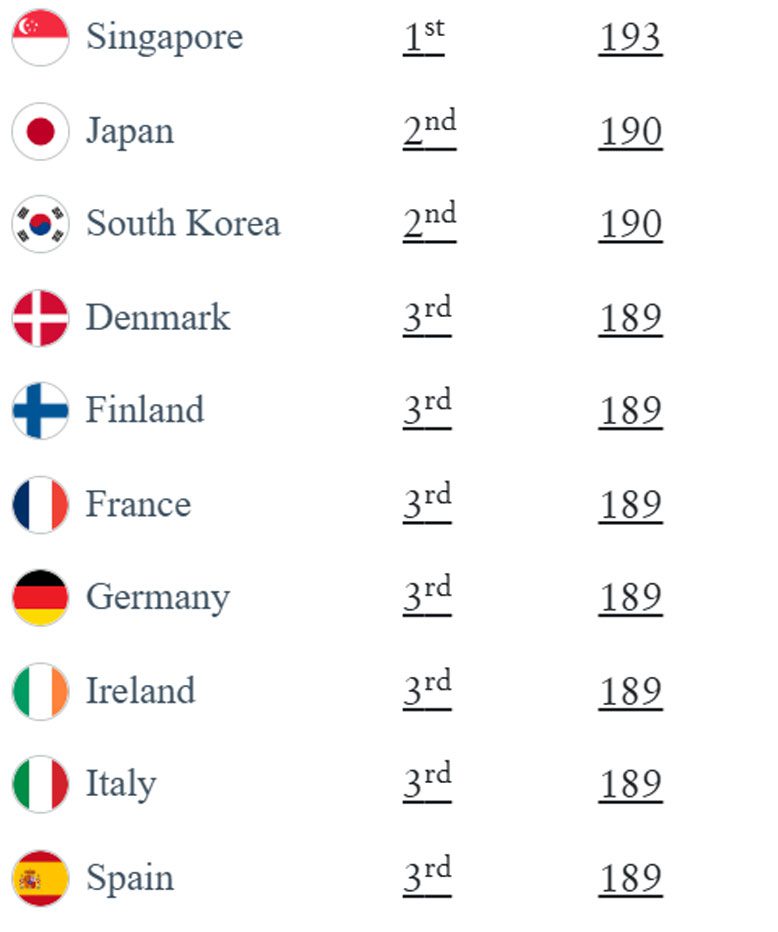Select the Ireland country name

tap(140, 691)
